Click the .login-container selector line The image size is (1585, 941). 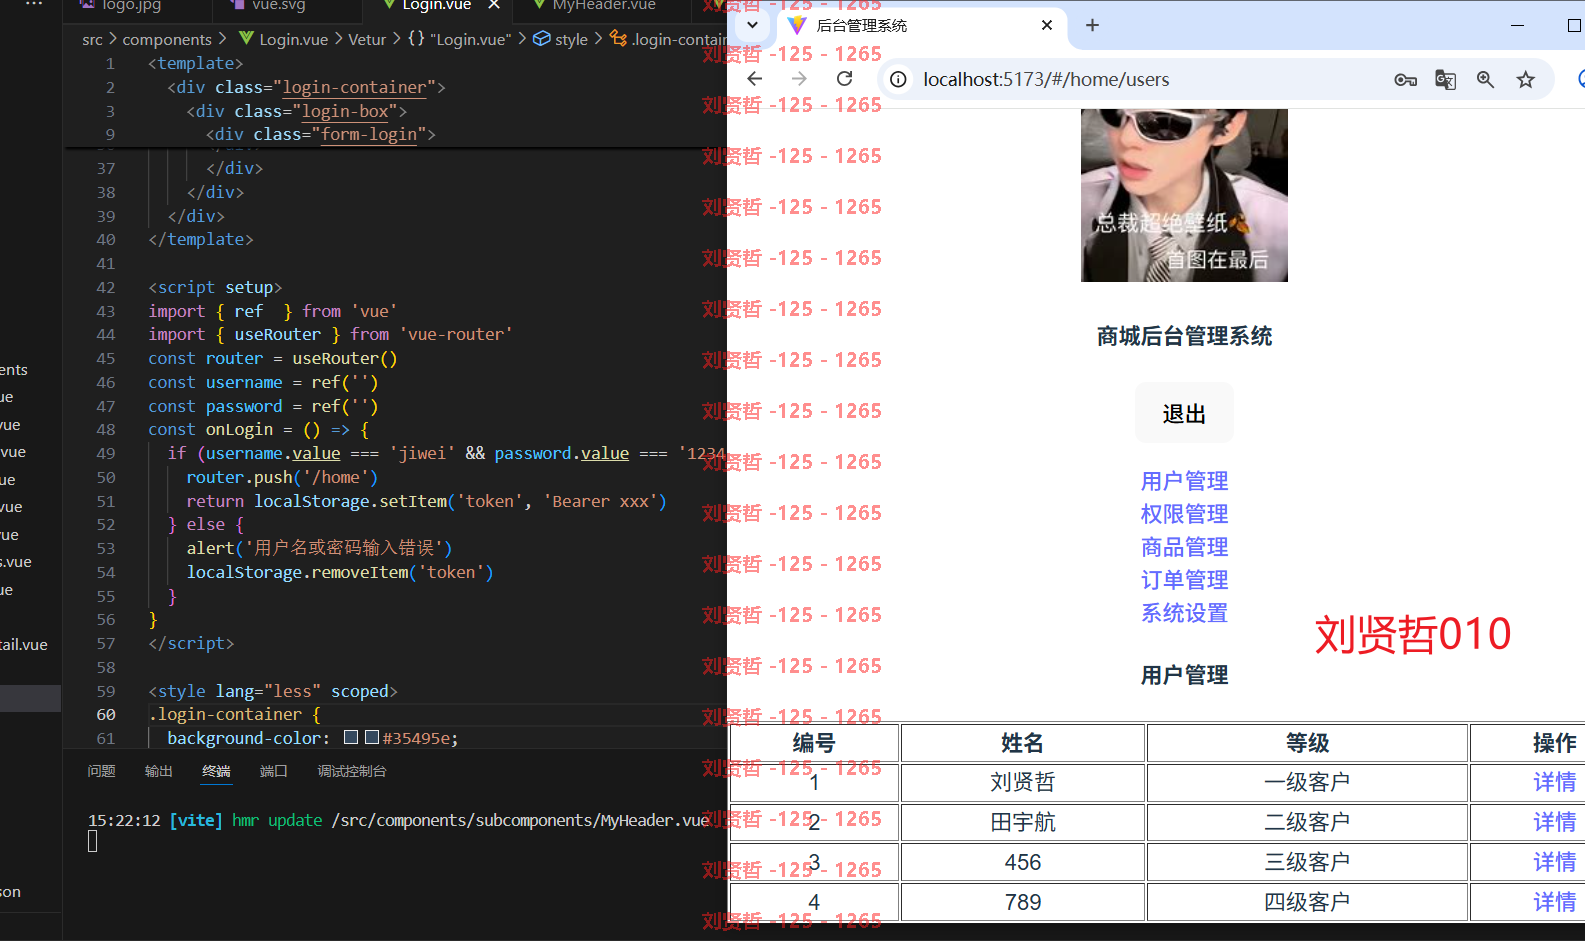(234, 714)
